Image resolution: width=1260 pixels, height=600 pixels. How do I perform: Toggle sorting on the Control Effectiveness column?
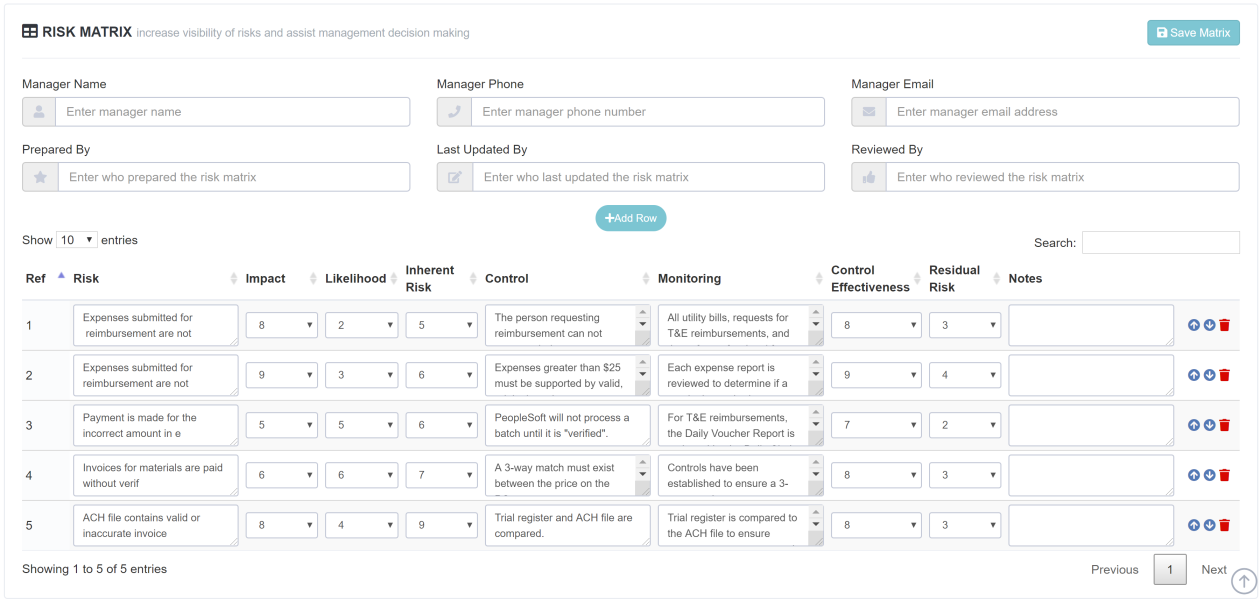click(872, 278)
